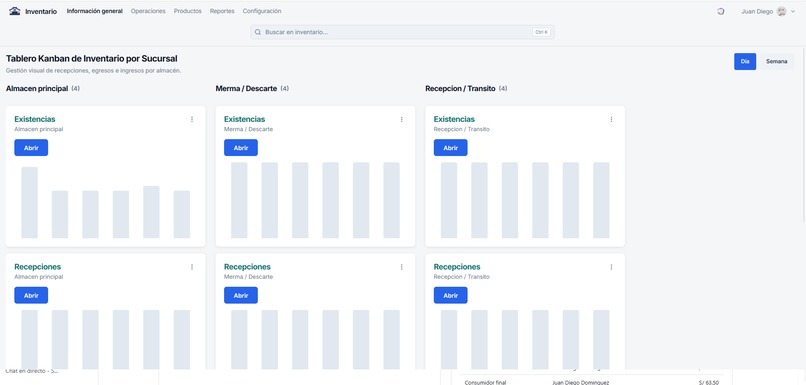Image resolution: width=806 pixels, height=385 pixels.
Task: Open the Operaciones menu
Action: click(x=148, y=11)
